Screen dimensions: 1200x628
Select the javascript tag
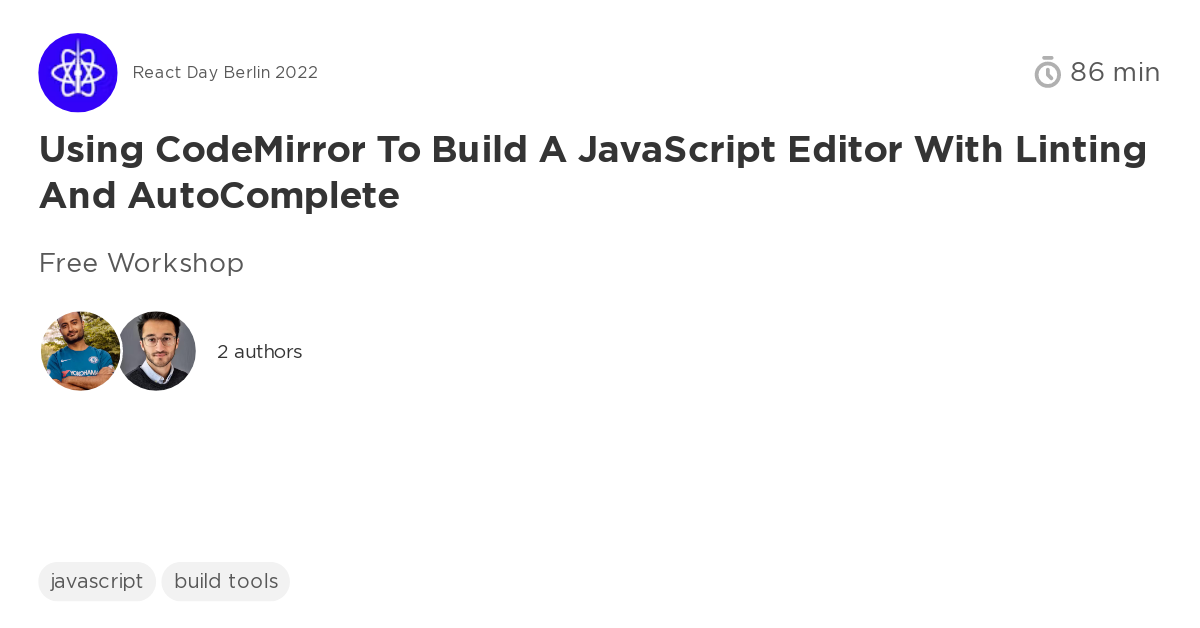pos(97,581)
